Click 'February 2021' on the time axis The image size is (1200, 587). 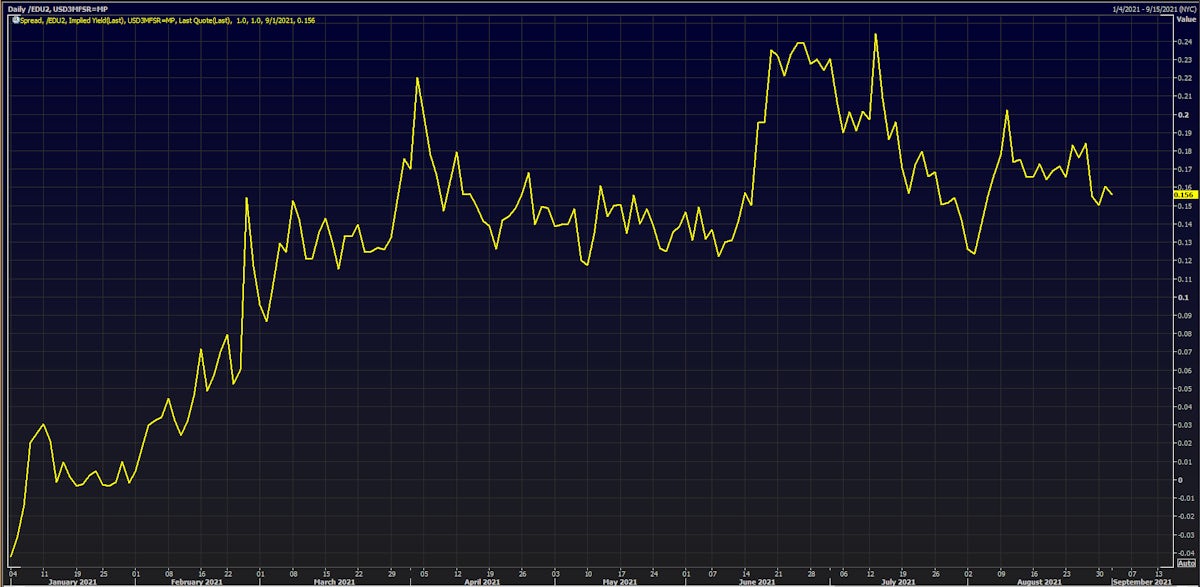[x=198, y=581]
